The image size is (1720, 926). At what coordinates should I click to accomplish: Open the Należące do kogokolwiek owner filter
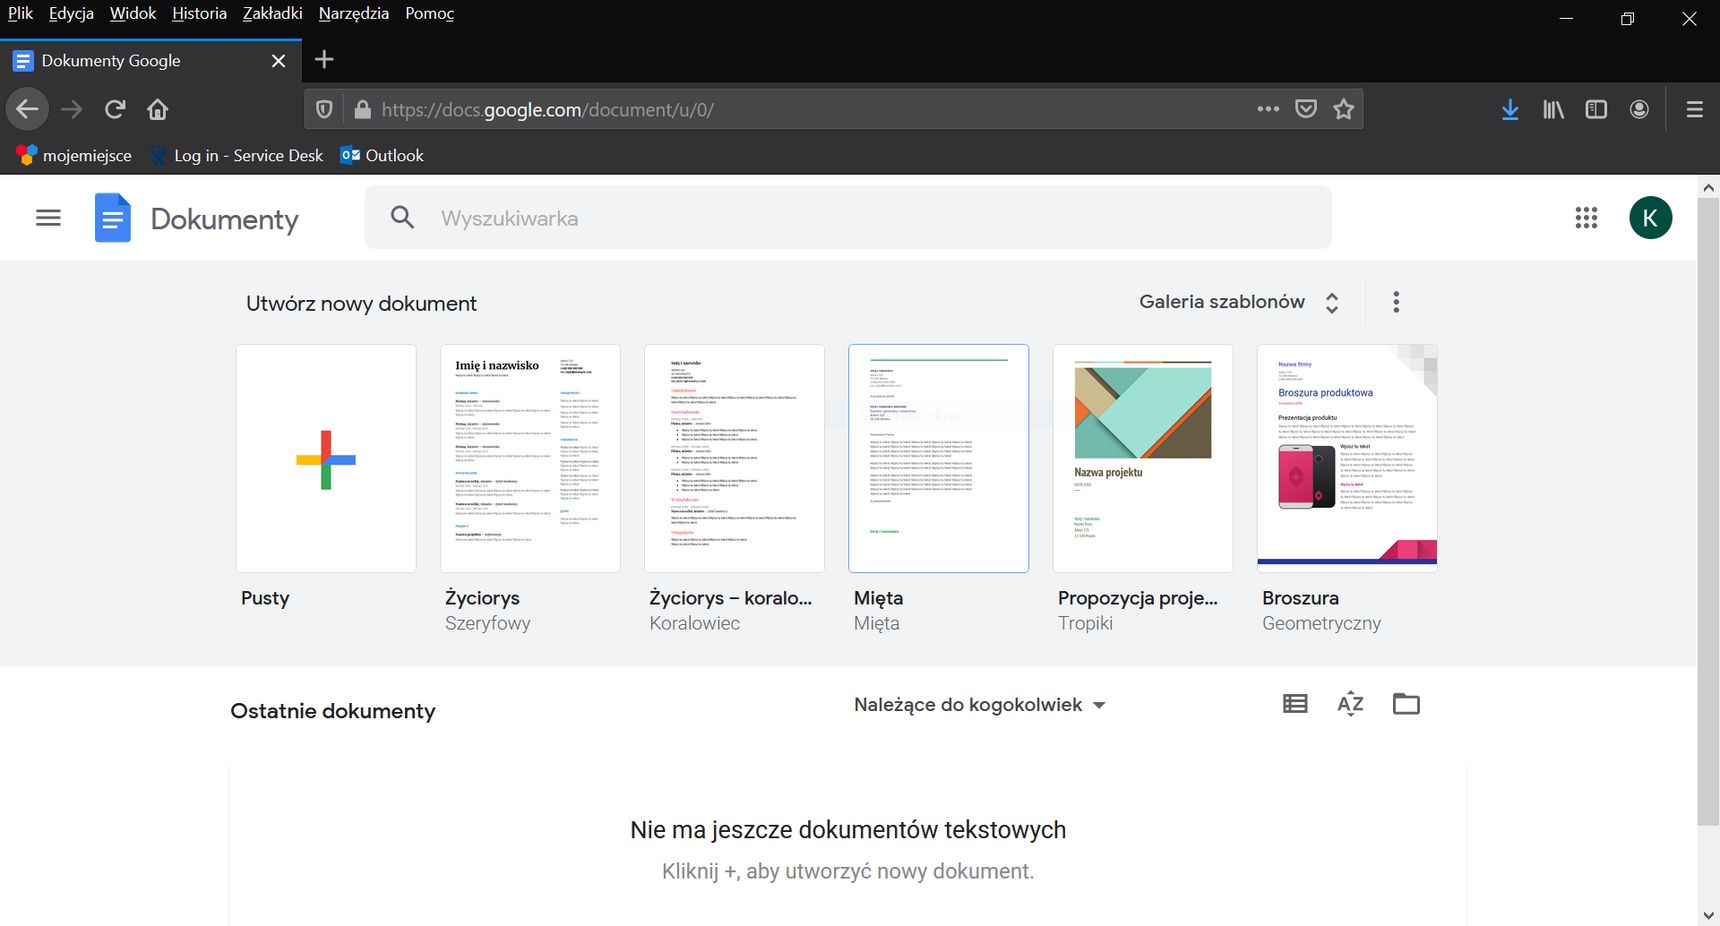(x=980, y=705)
